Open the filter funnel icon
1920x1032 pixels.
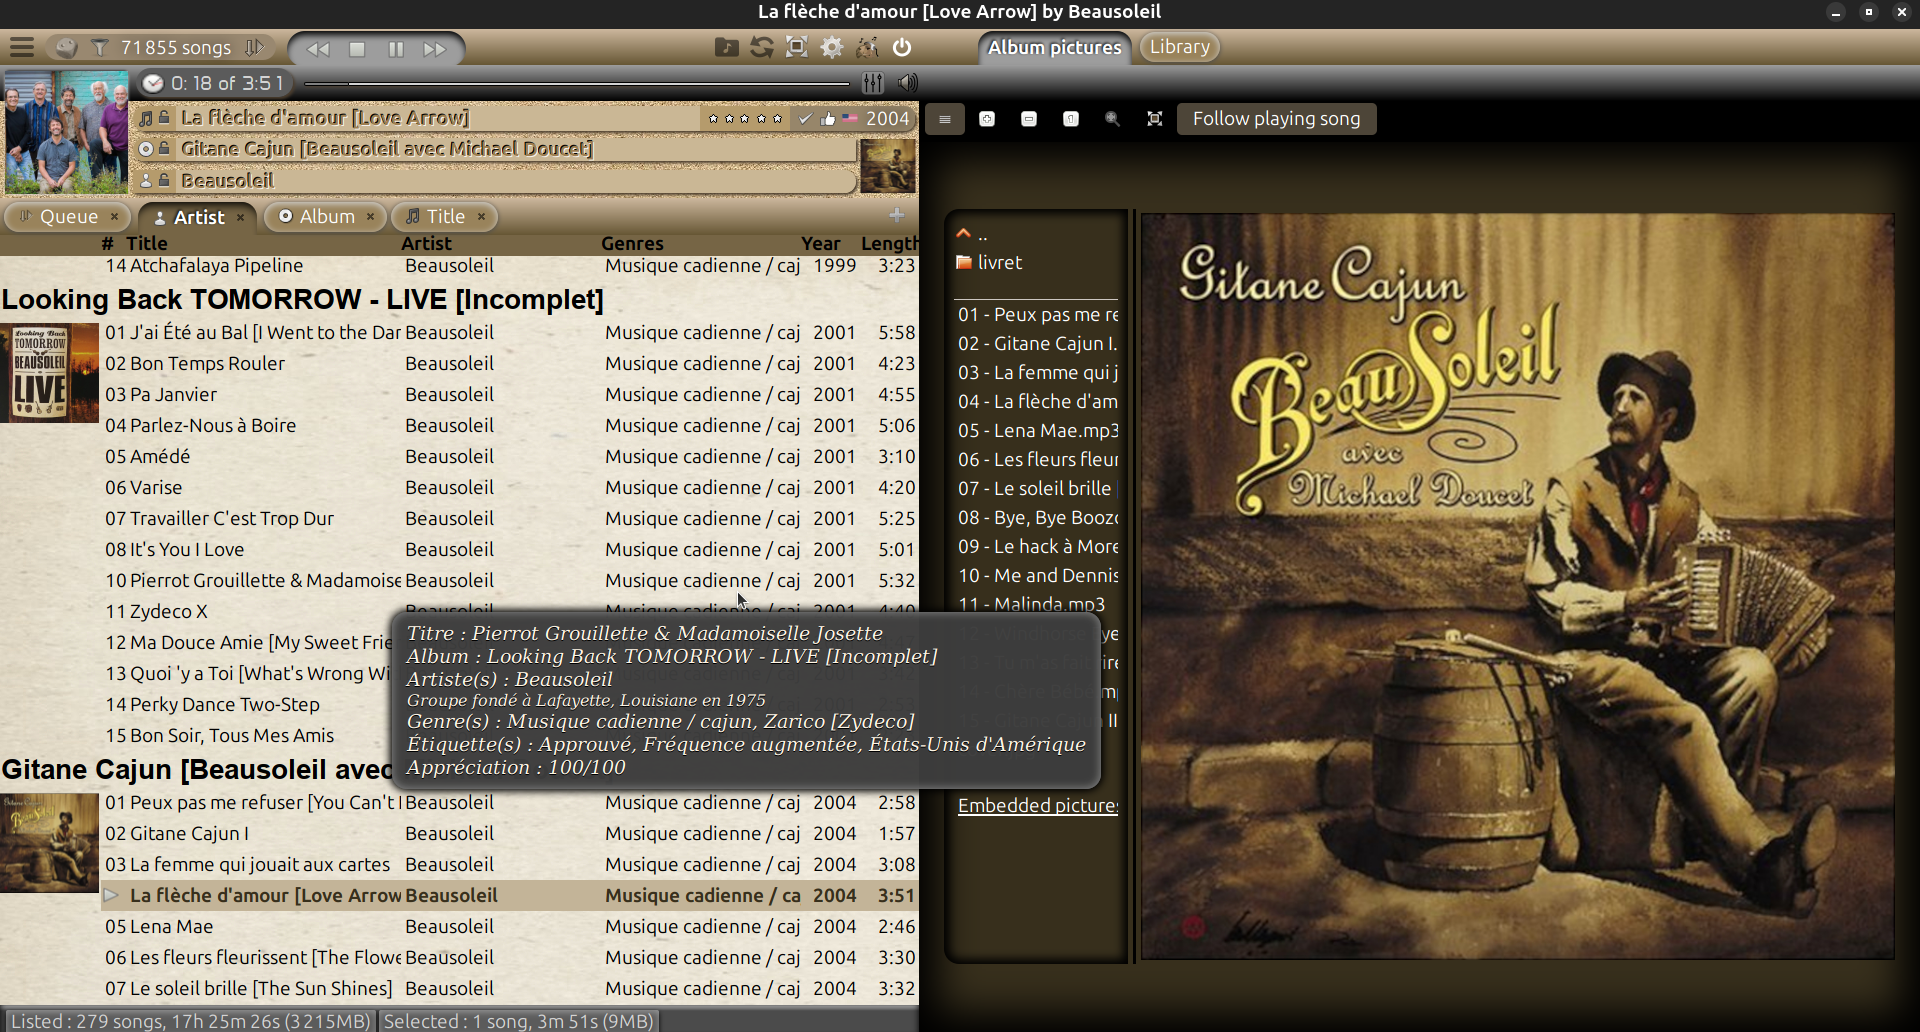point(100,47)
